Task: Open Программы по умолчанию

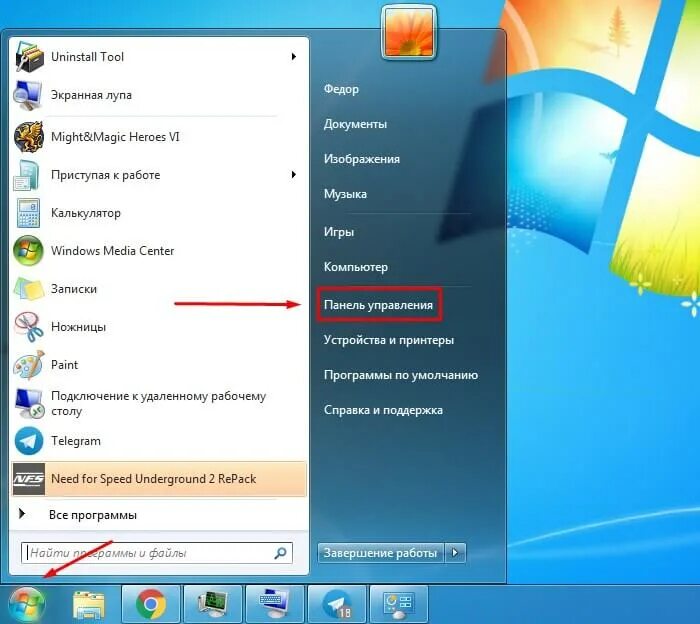Action: pyautogui.click(x=401, y=375)
